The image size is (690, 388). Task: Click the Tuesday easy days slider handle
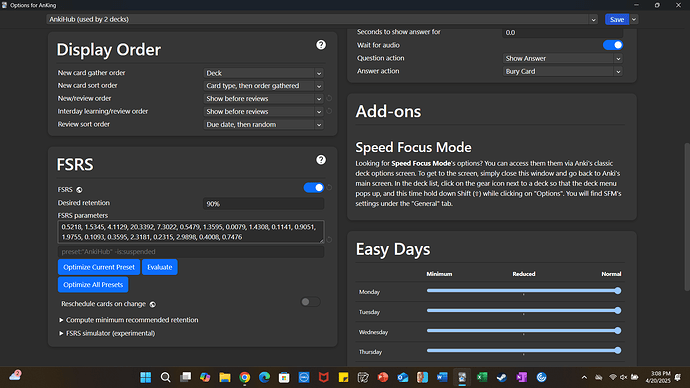tap(618, 311)
